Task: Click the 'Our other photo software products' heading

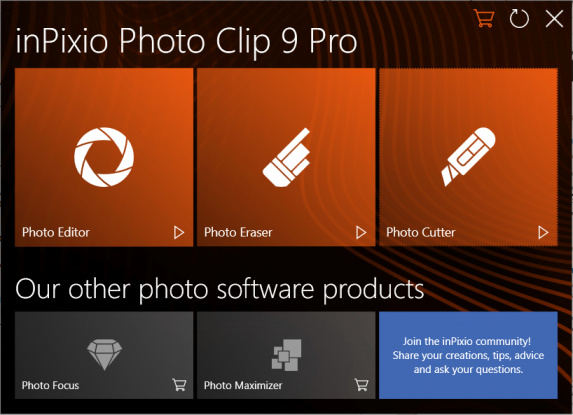Action: (x=220, y=289)
